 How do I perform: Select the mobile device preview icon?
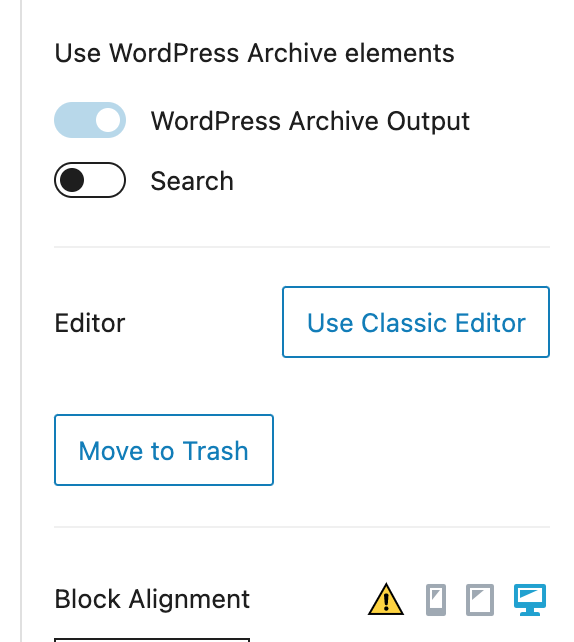pos(436,600)
